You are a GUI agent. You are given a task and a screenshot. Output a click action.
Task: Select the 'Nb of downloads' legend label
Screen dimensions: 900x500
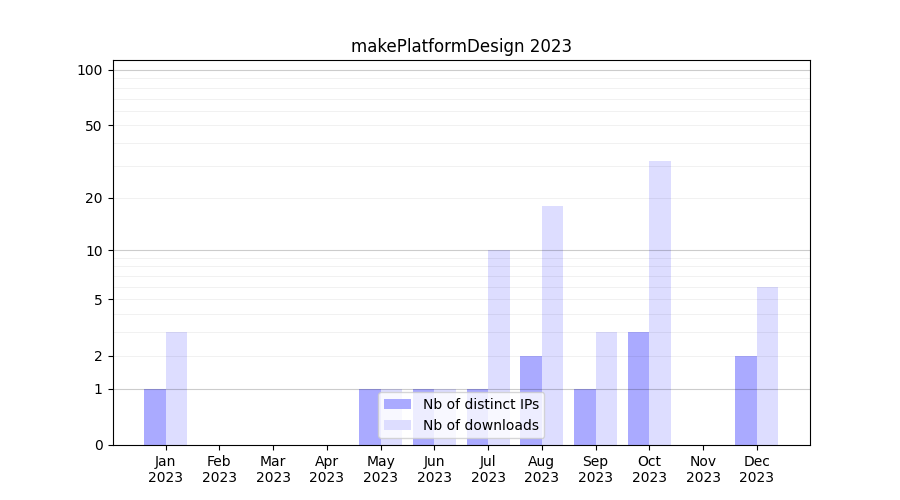coord(480,425)
